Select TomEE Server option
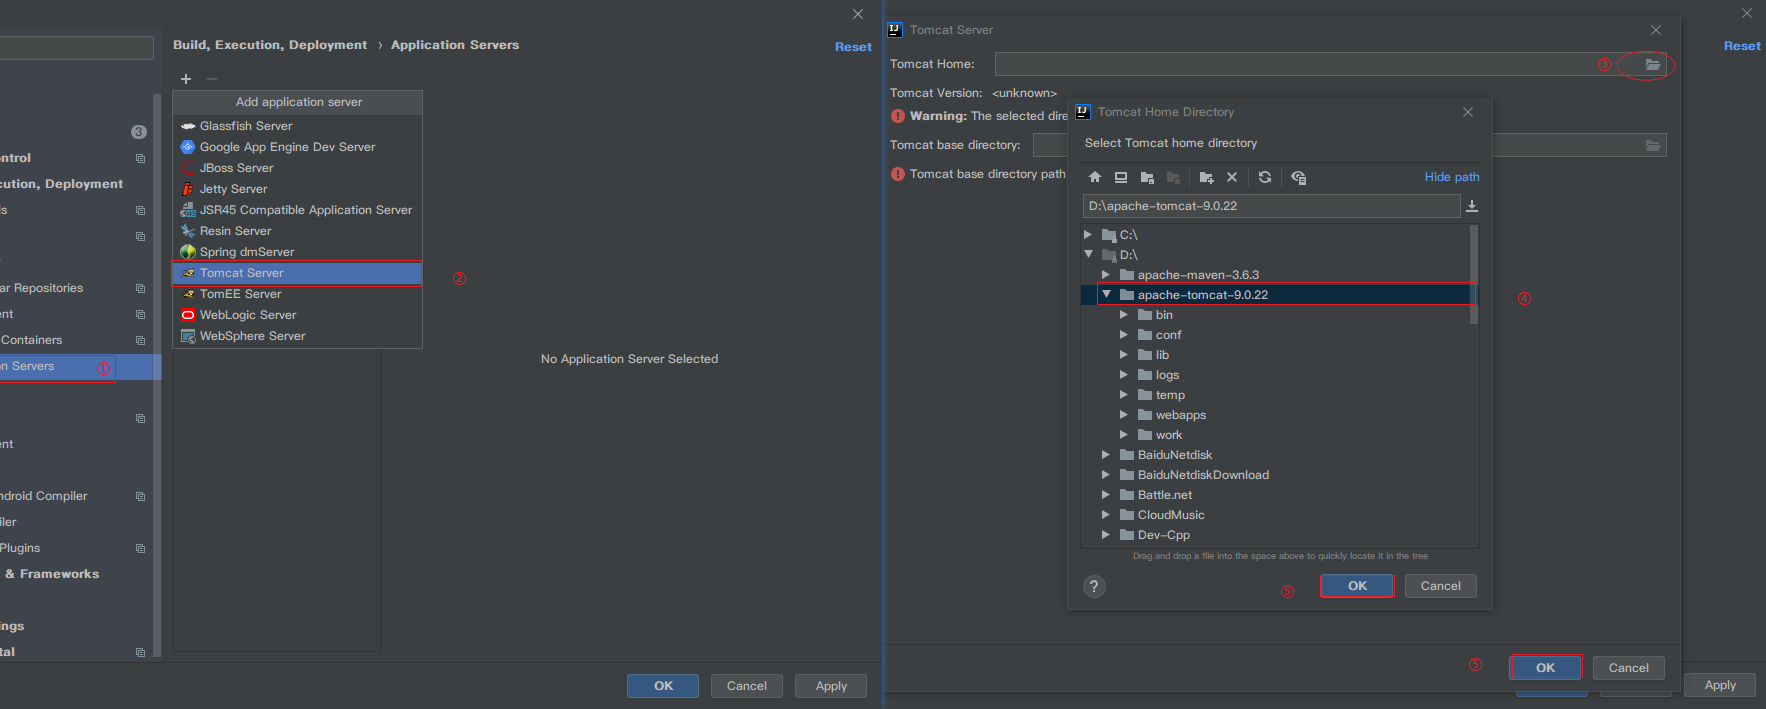Screen dimensions: 1766x709 [x=297, y=294]
